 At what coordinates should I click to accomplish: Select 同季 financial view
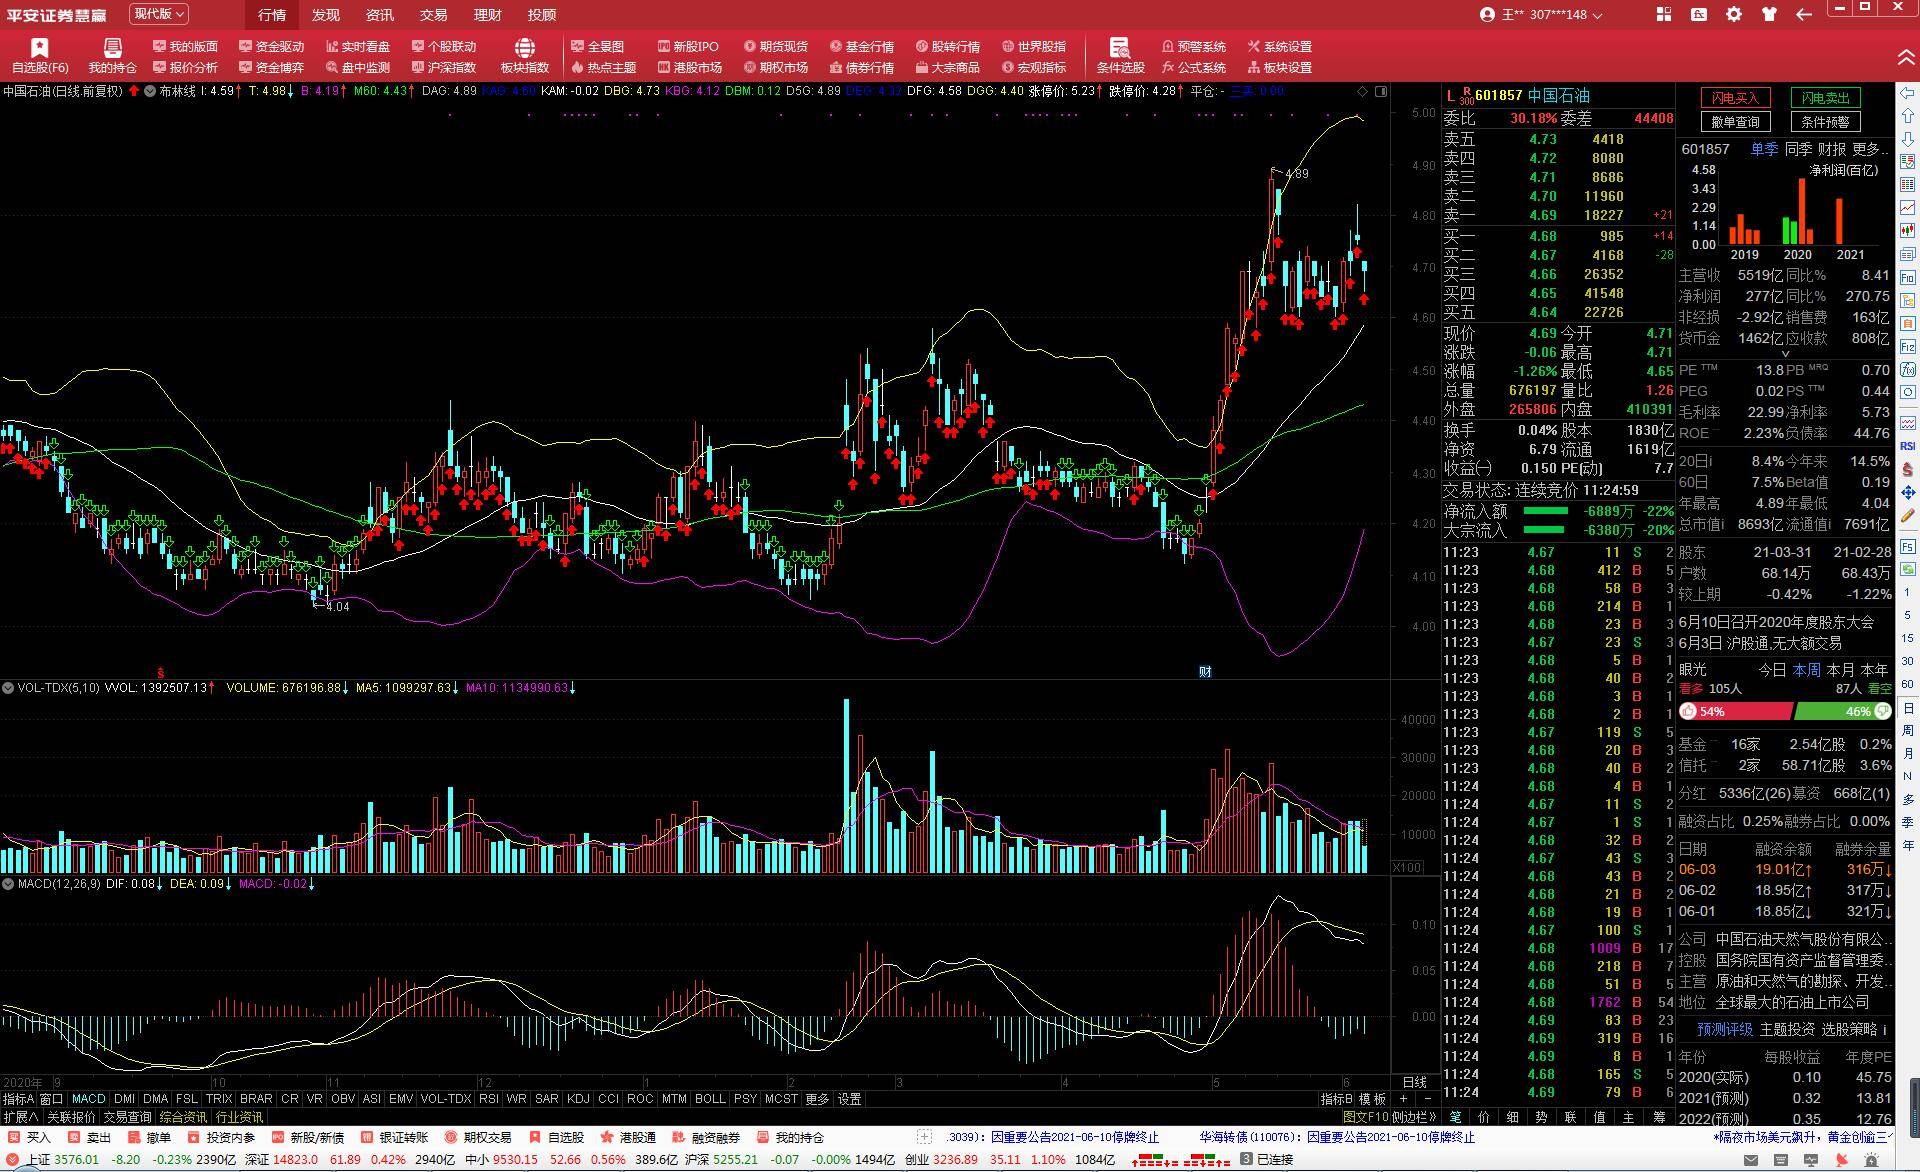1798,149
